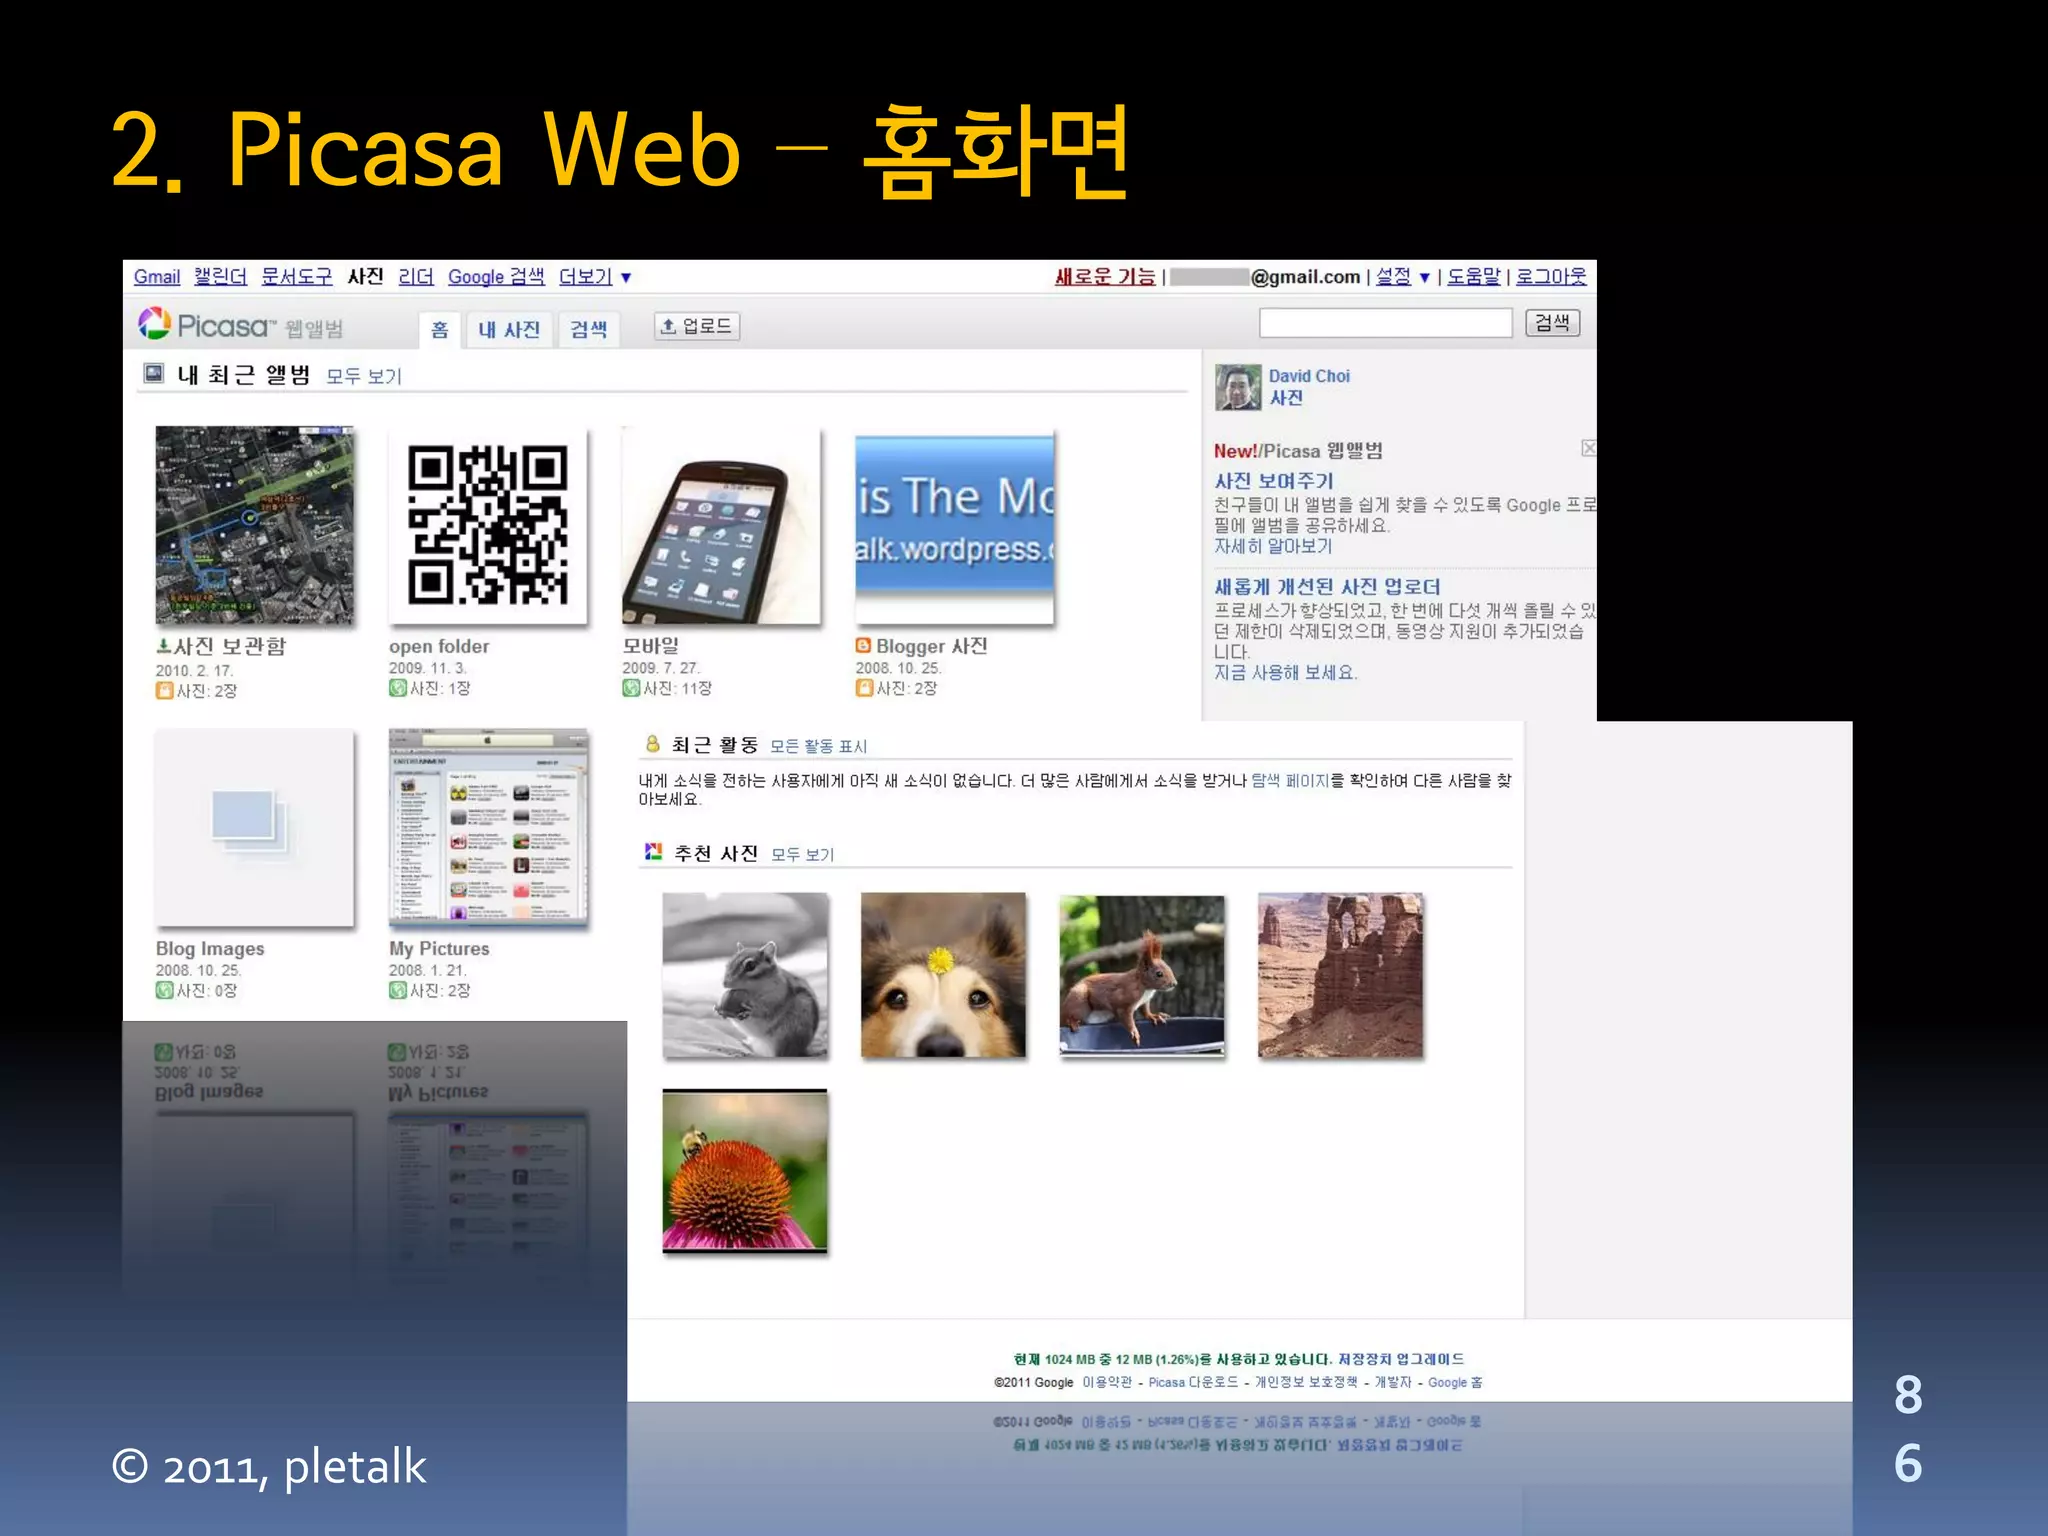Image resolution: width=2048 pixels, height=1536 pixels.
Task: Open 새롭게 개선된 사진 업로더 heading
Action: pyautogui.click(x=1327, y=587)
